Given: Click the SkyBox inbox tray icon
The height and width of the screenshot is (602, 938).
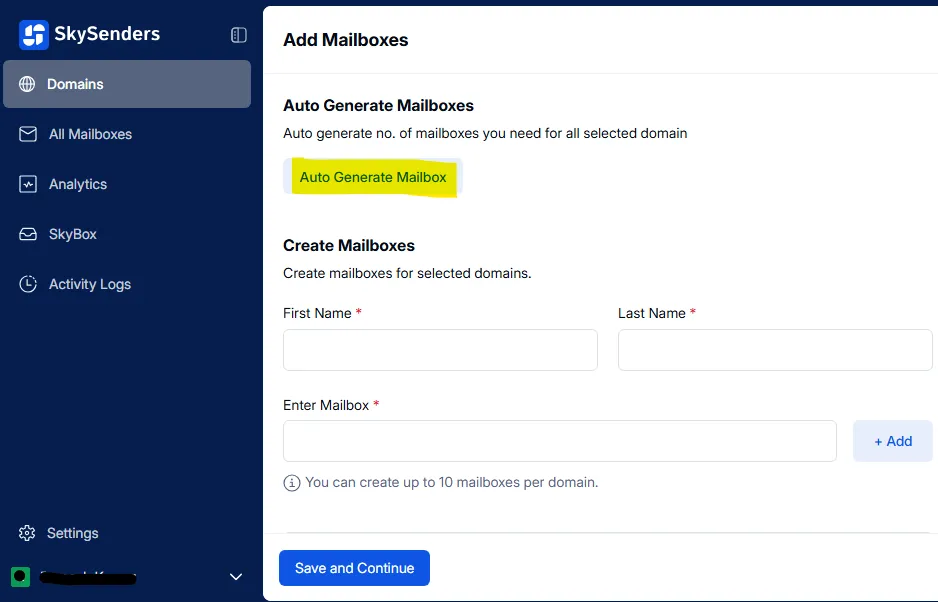Looking at the screenshot, I should [x=28, y=234].
